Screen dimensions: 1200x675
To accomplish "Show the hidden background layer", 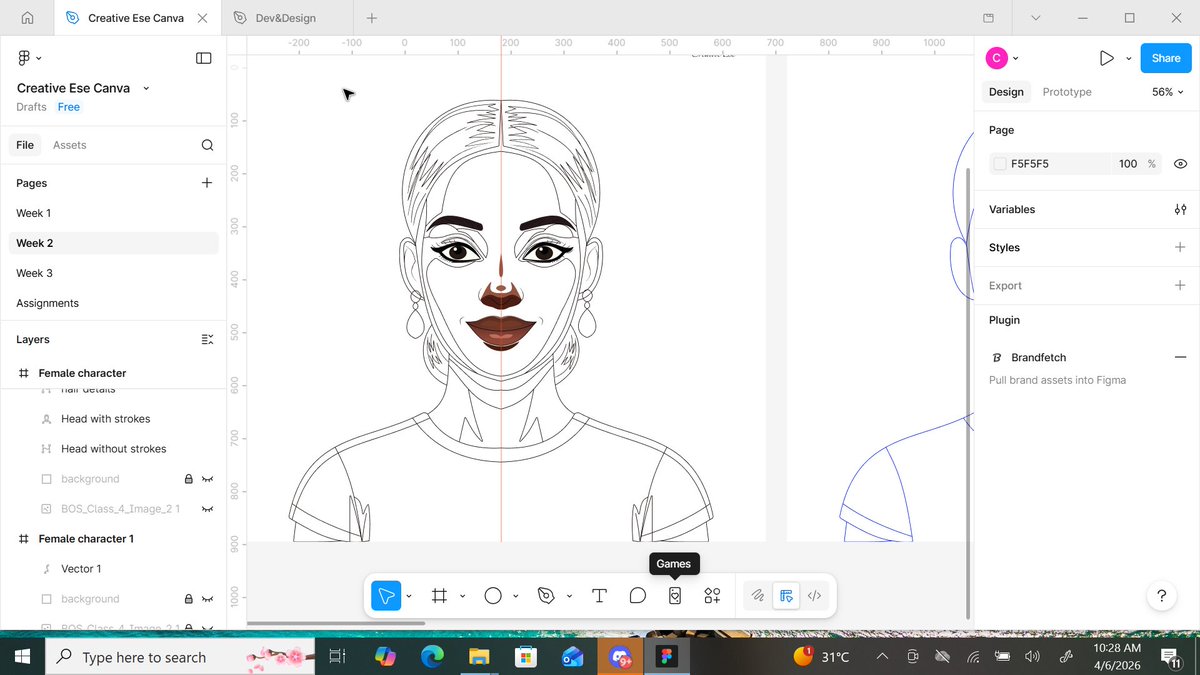I will point(208,478).
